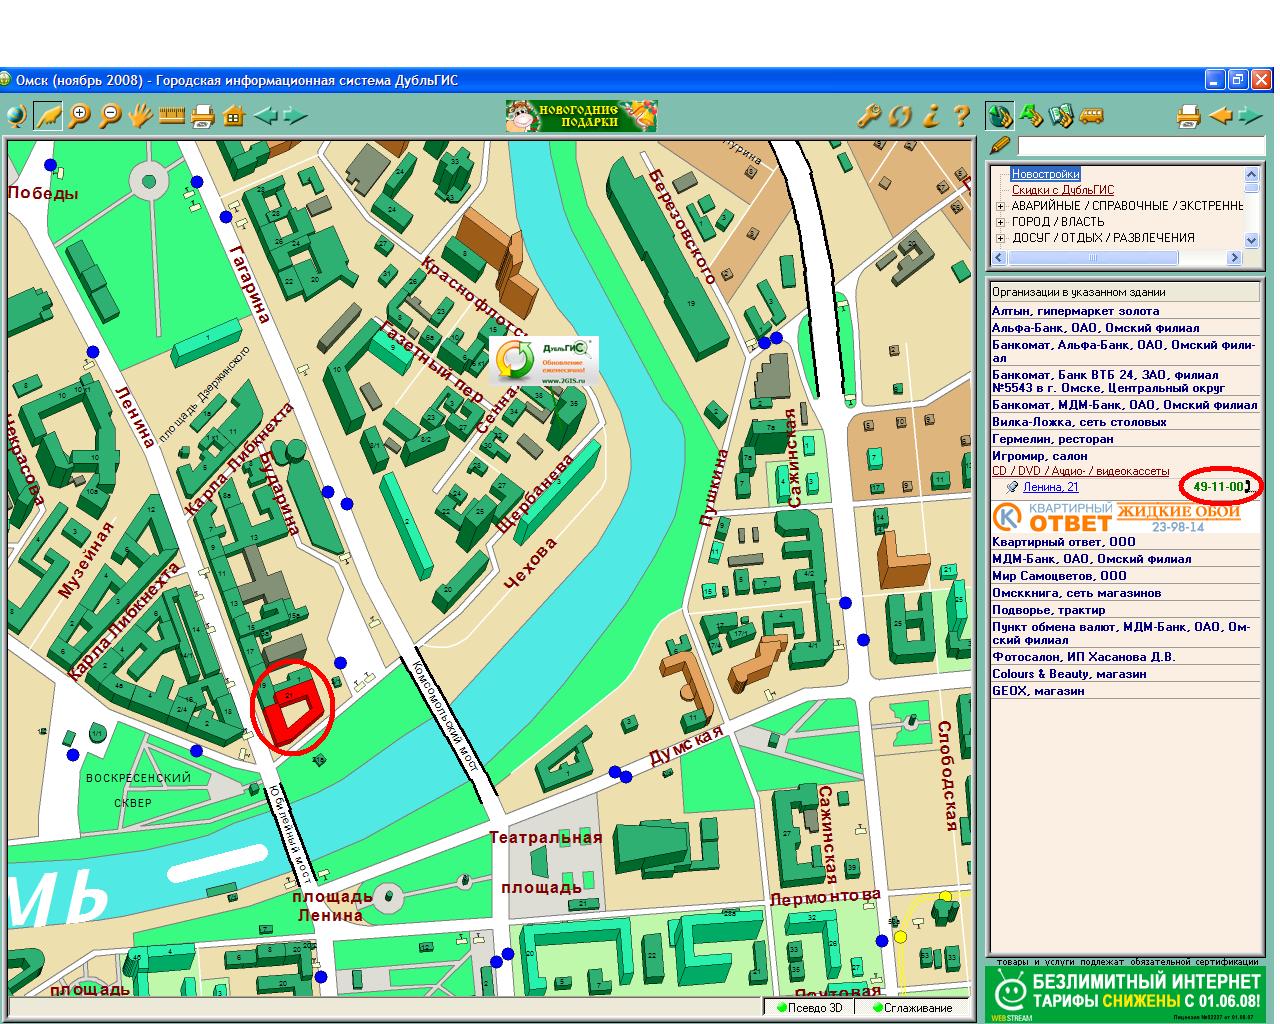Expand ДОСУГ / ОТДЫХ / РАЗВЛЕЧЕНИЯ category
Viewport: 1280px width, 1024px height.
pyautogui.click(x=1001, y=238)
